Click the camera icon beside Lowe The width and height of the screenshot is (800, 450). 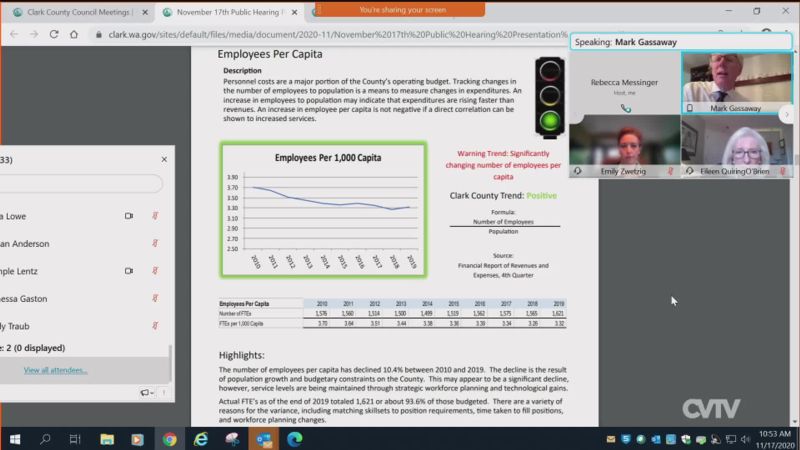[x=128, y=215]
